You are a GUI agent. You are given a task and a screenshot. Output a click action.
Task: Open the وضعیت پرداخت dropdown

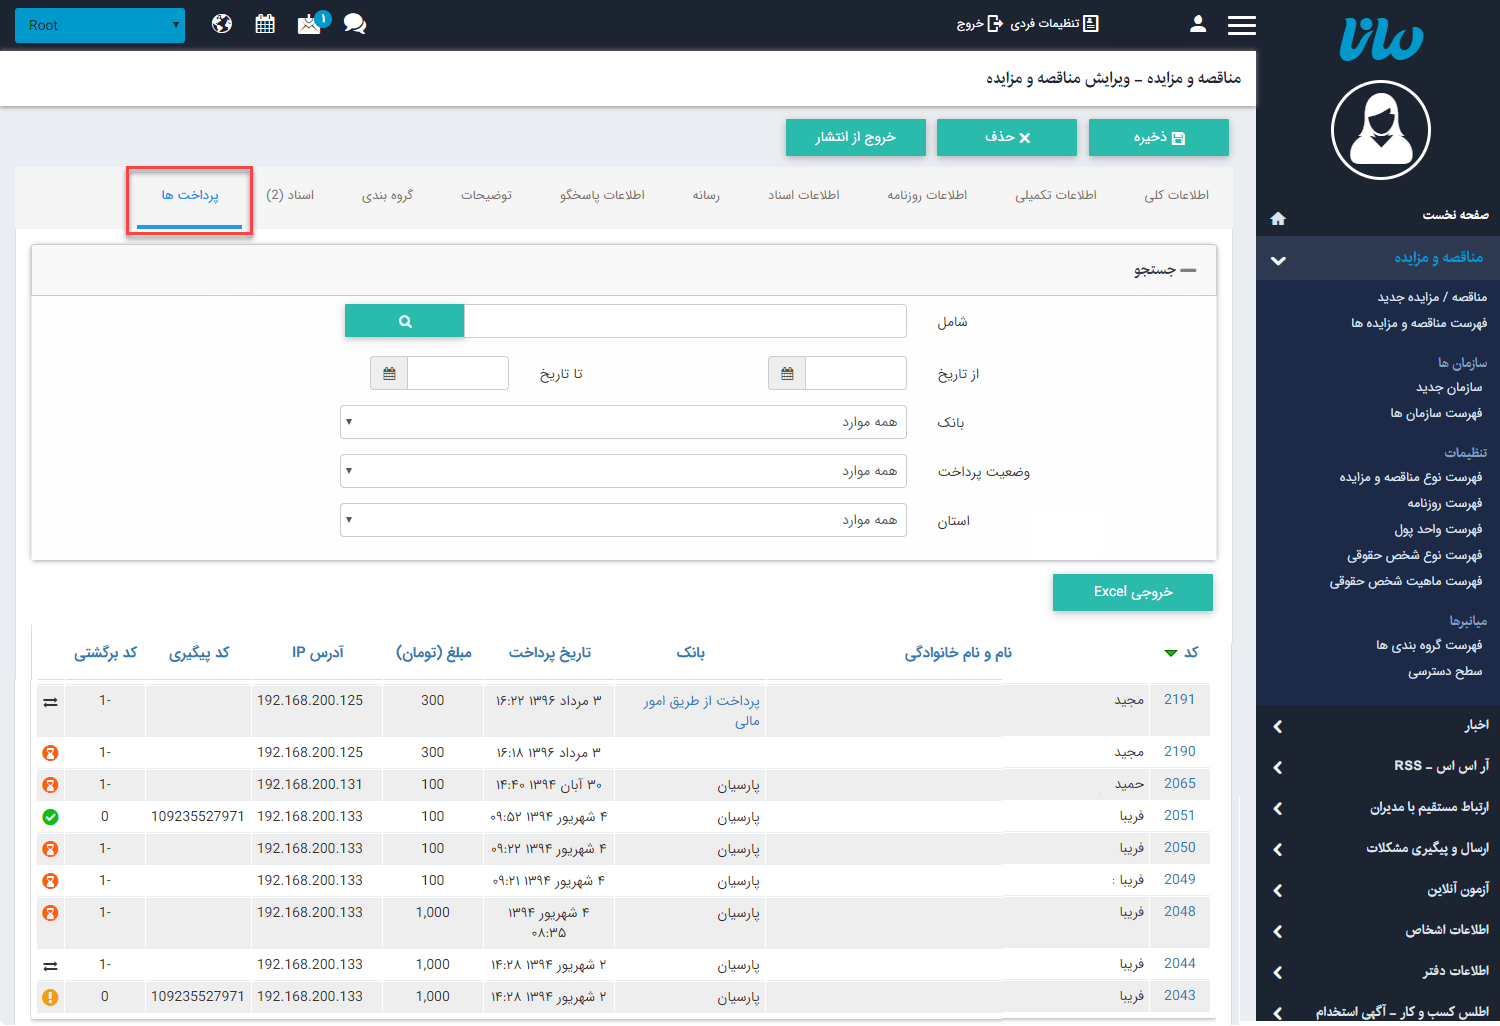(623, 470)
